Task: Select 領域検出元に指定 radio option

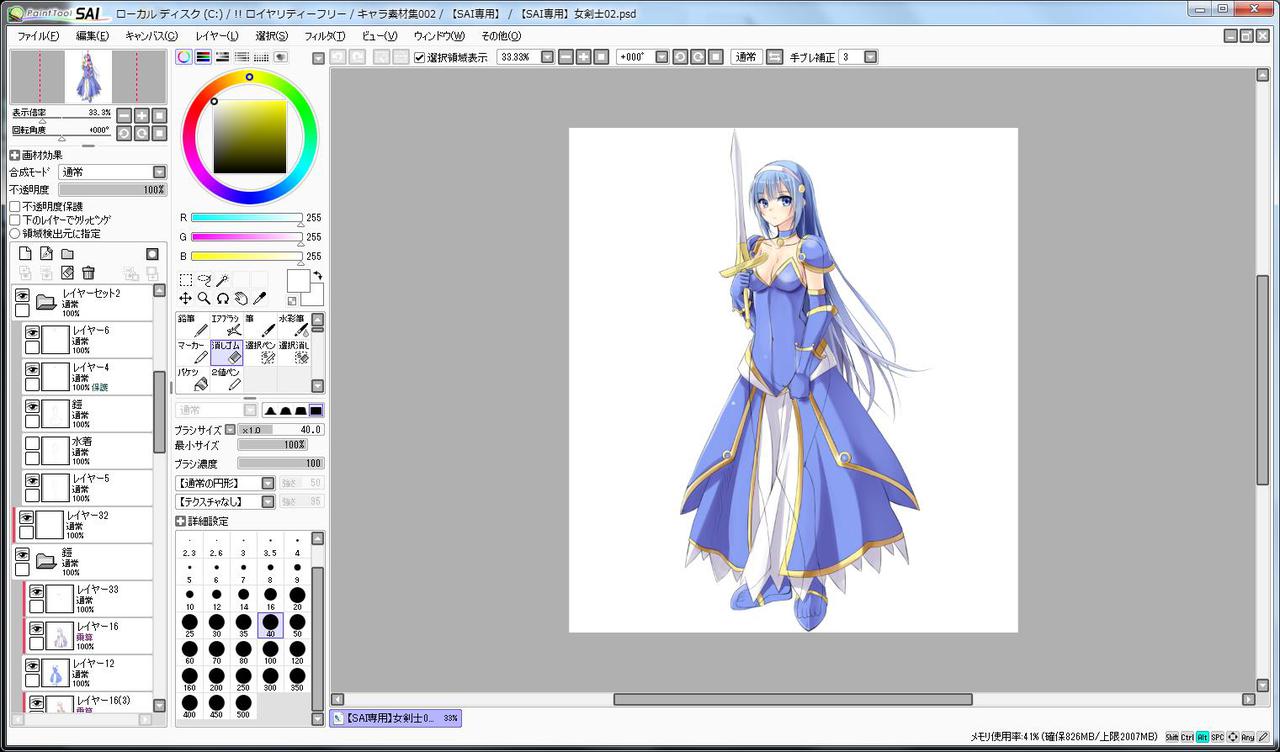Action: [15, 233]
